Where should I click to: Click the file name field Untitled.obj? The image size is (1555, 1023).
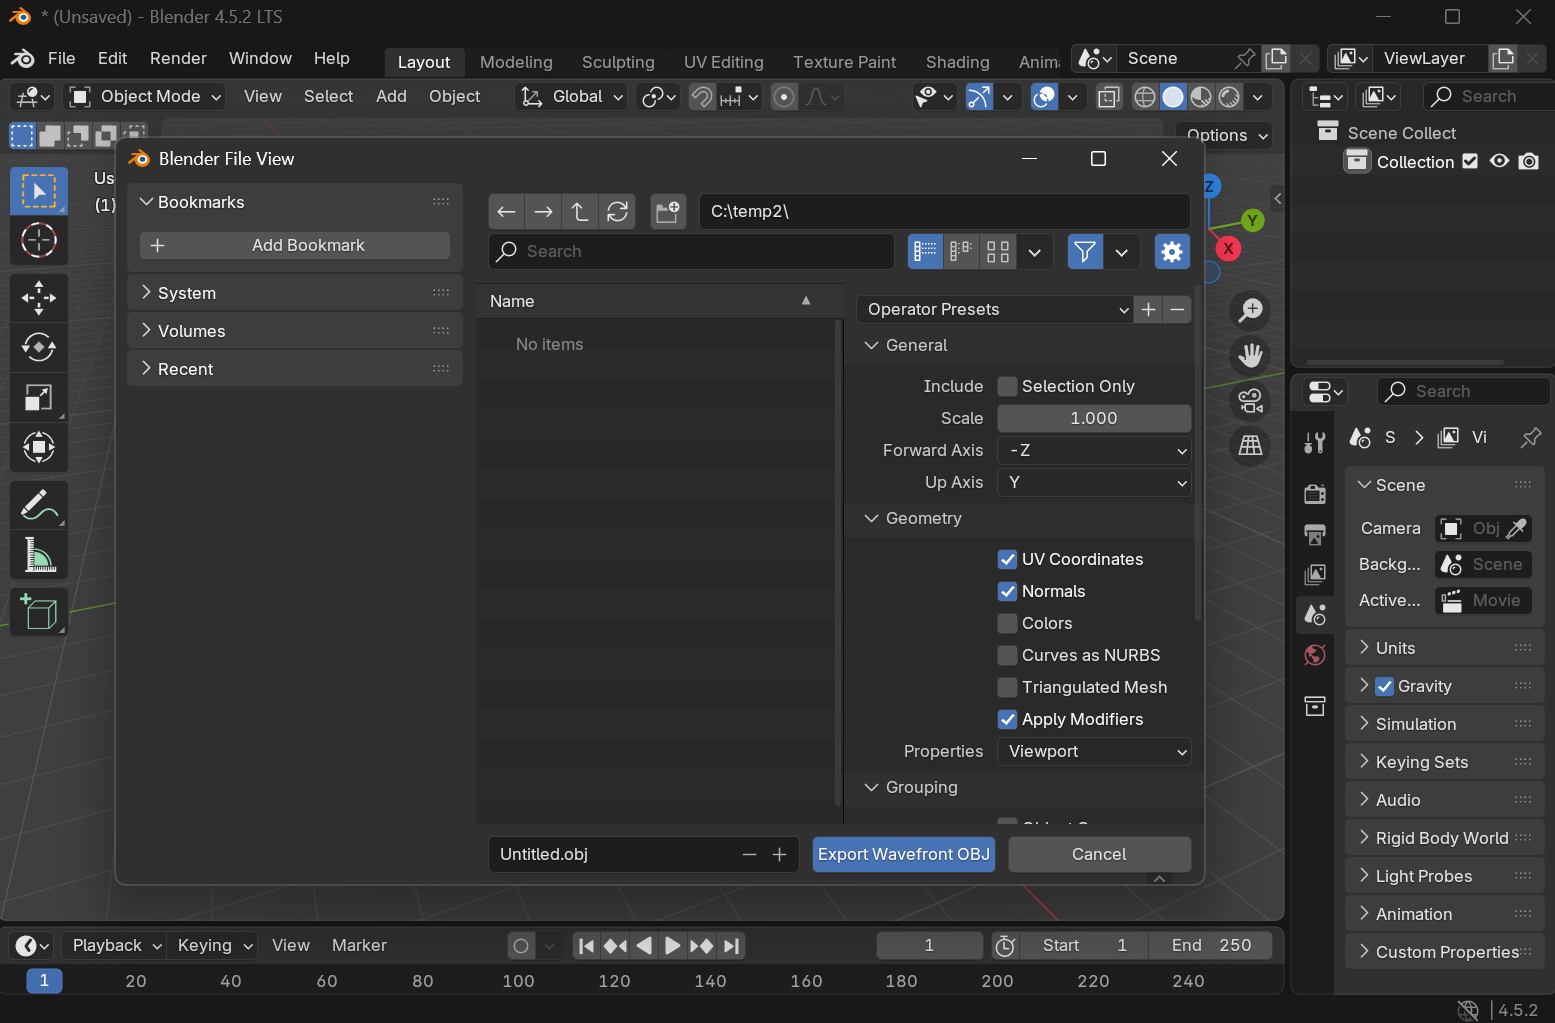pyautogui.click(x=612, y=854)
